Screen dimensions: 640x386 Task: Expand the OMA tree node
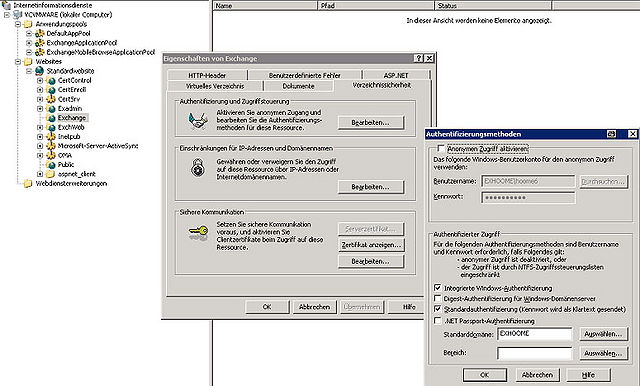click(40, 155)
